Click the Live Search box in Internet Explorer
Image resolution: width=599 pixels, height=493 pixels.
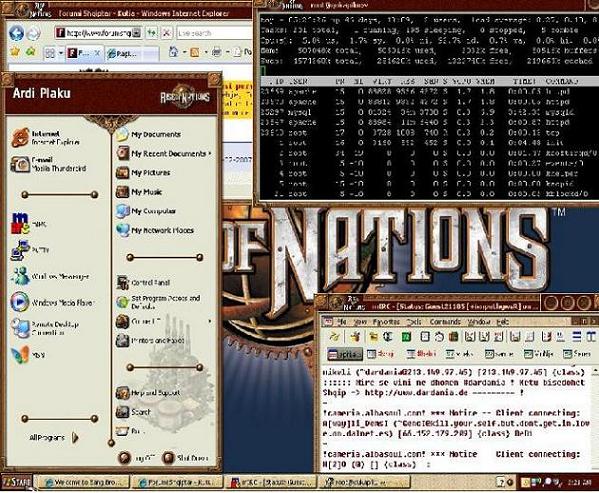(214, 33)
